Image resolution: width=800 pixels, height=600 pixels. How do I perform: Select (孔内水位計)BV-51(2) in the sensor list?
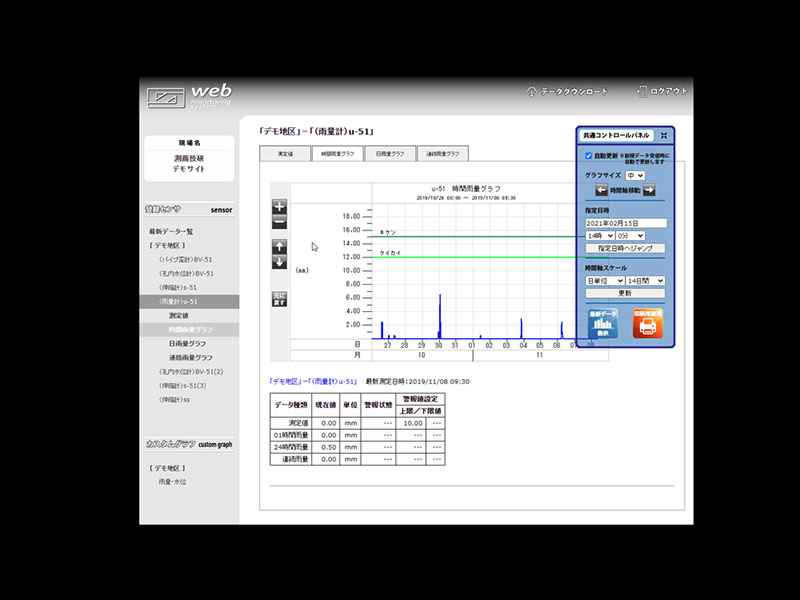pos(191,372)
